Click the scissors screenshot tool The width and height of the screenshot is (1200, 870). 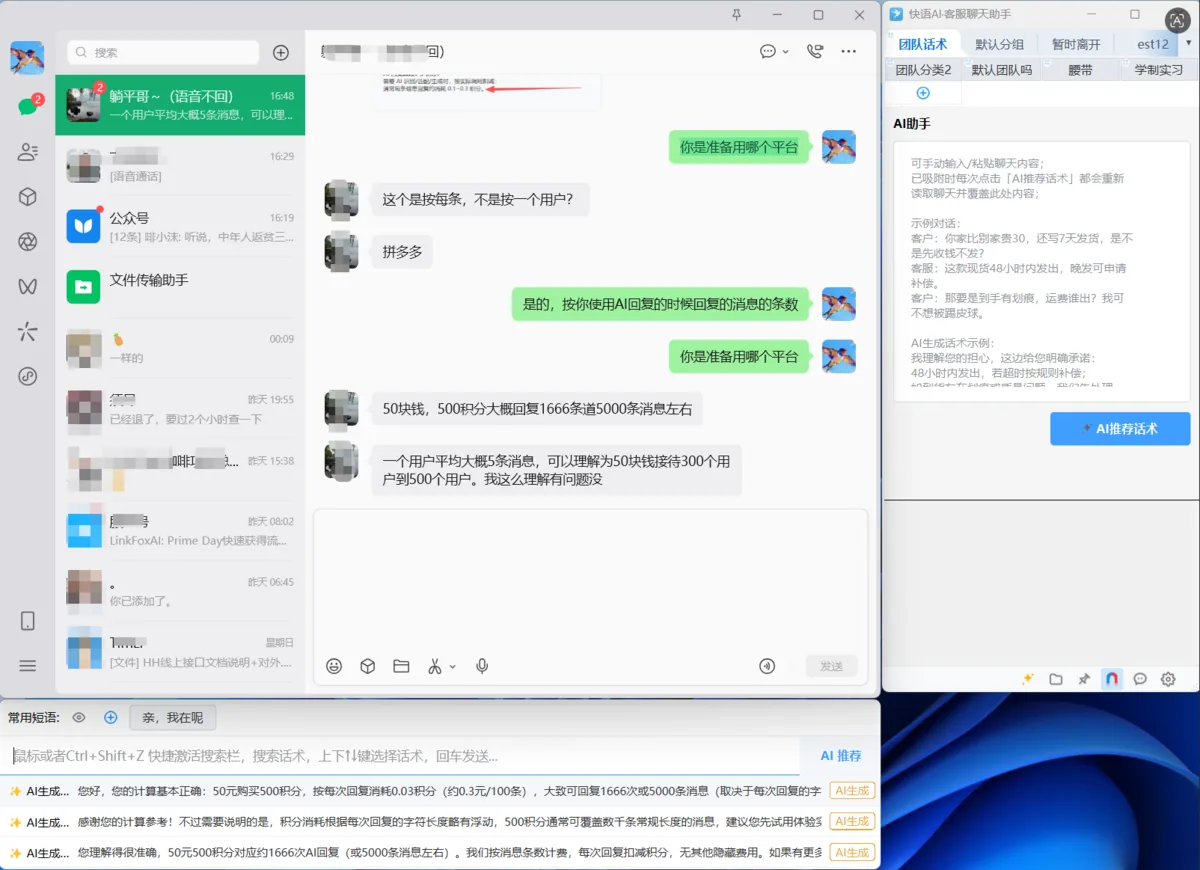pos(434,666)
